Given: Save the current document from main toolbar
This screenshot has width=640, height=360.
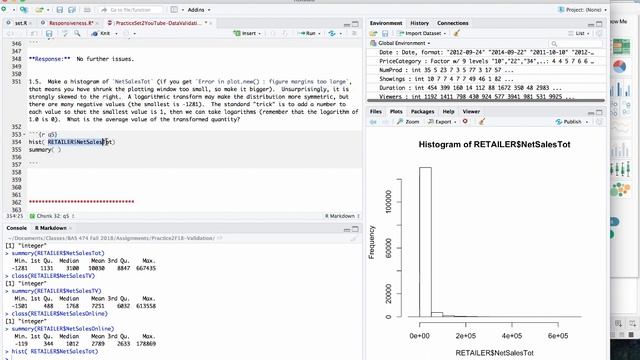Looking at the screenshot, I should coord(60,9).
